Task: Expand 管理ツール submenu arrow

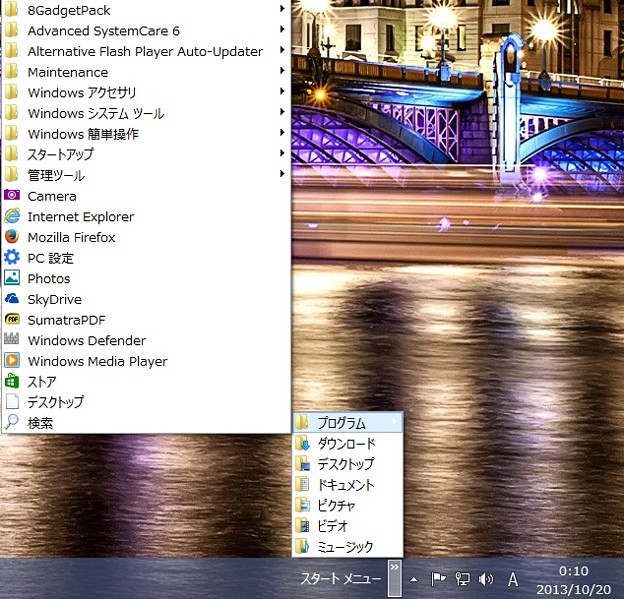Action: pyautogui.click(x=282, y=174)
